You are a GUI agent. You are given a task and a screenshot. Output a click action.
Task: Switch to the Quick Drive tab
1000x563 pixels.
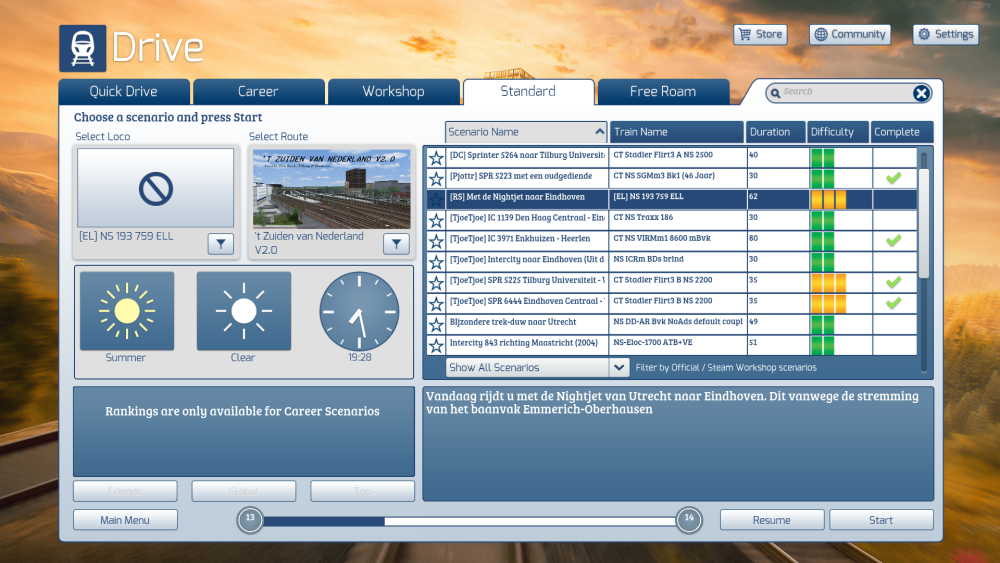tap(123, 92)
